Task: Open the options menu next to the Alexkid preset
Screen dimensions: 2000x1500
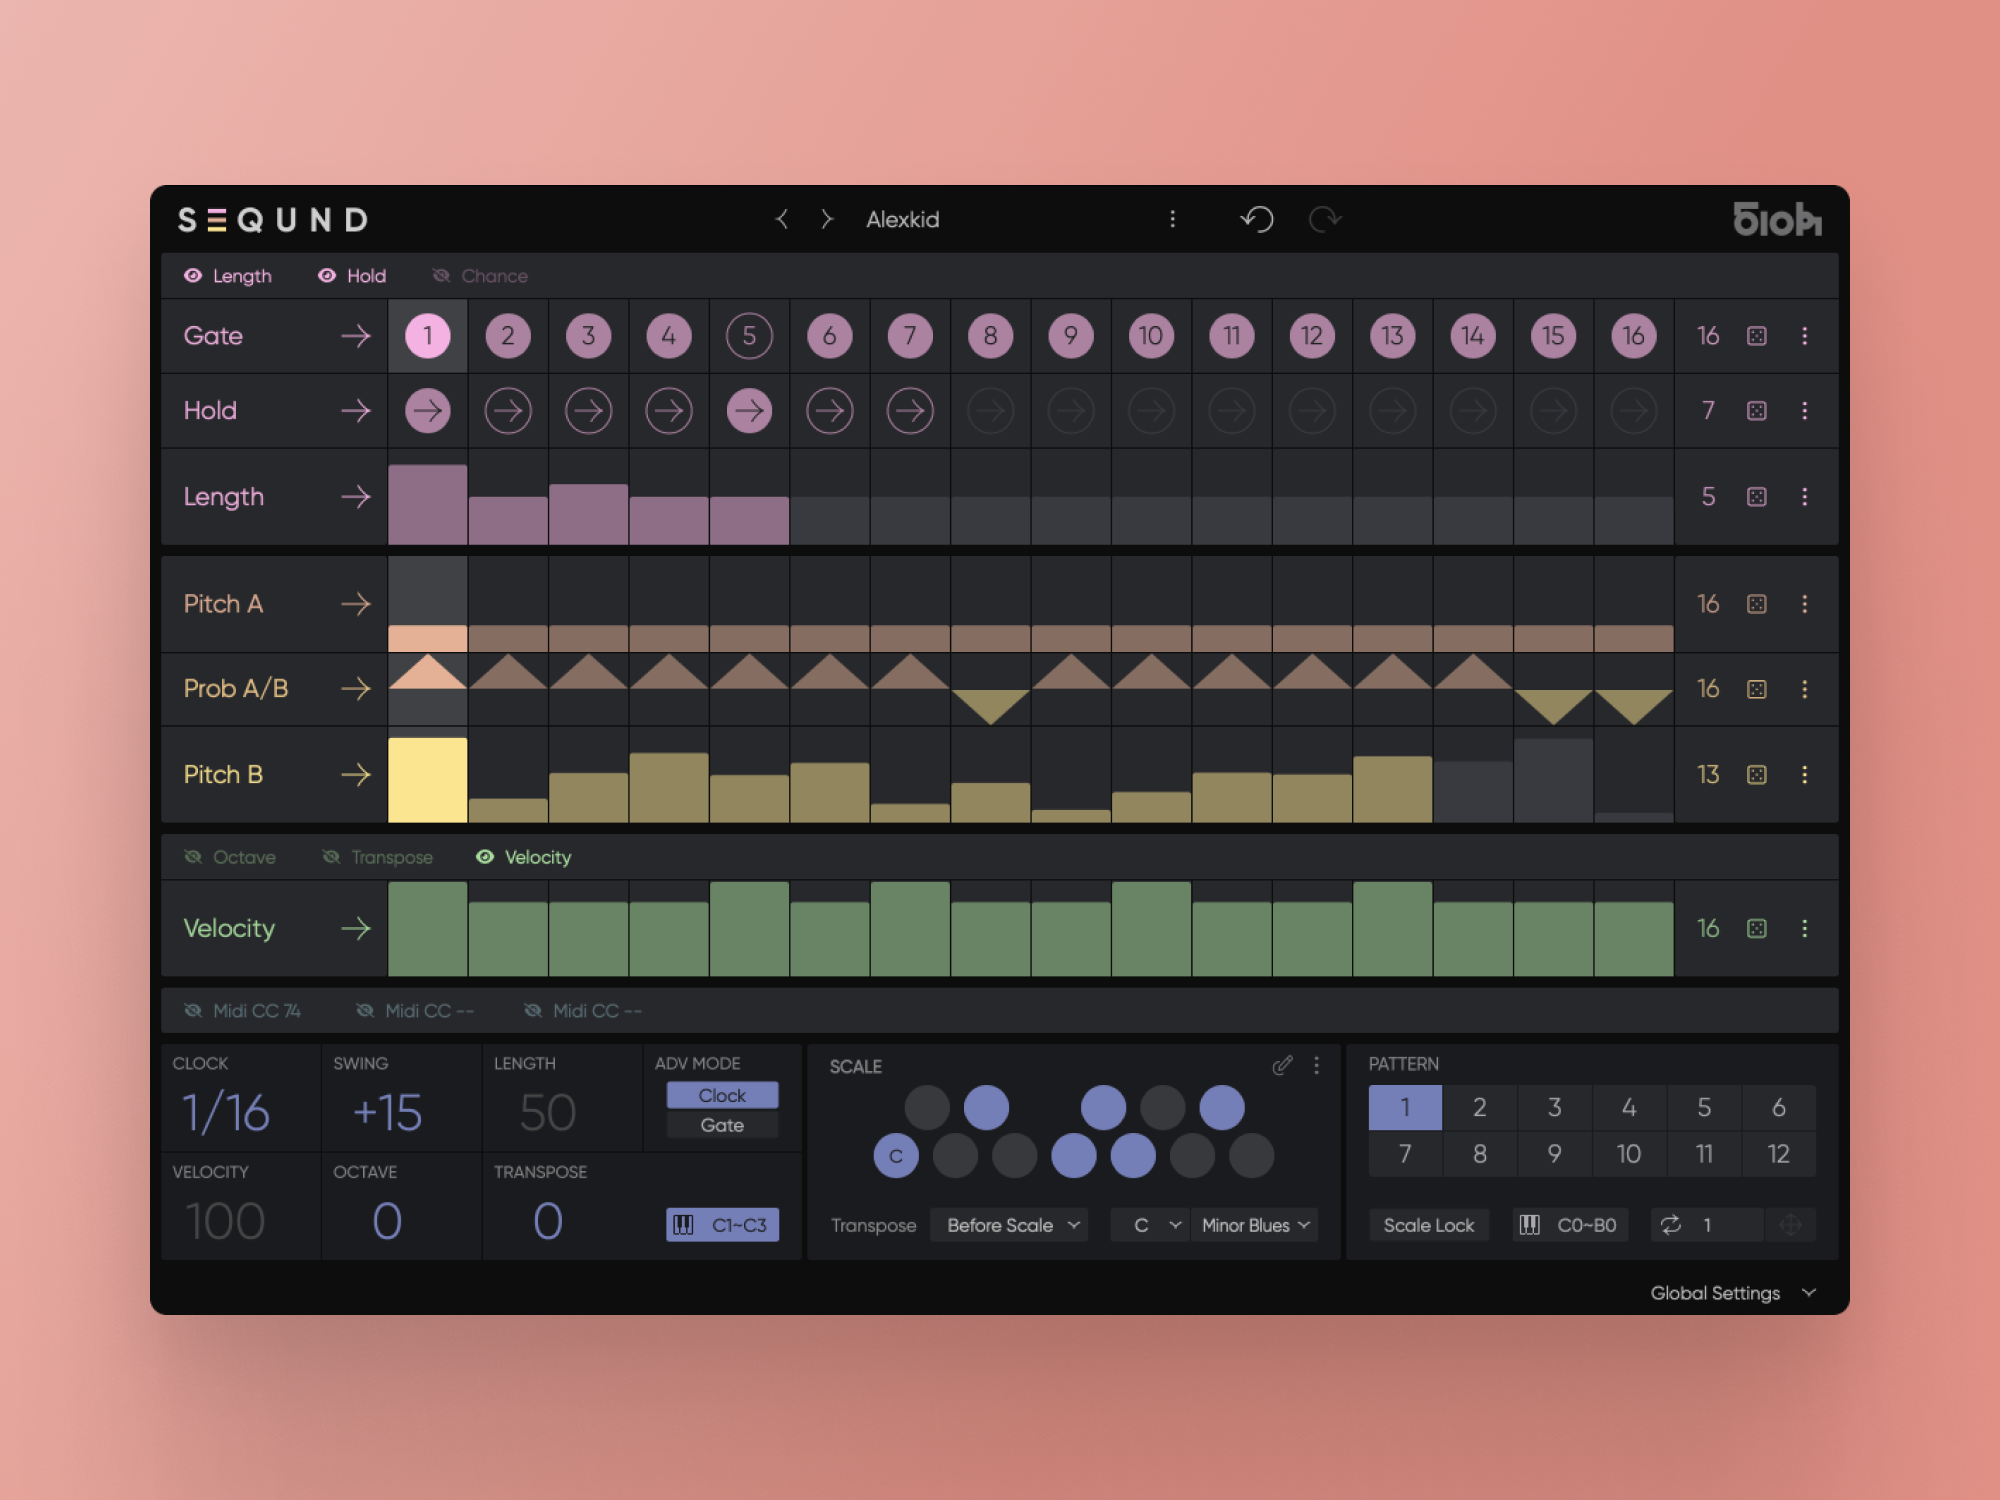Action: click(1173, 219)
